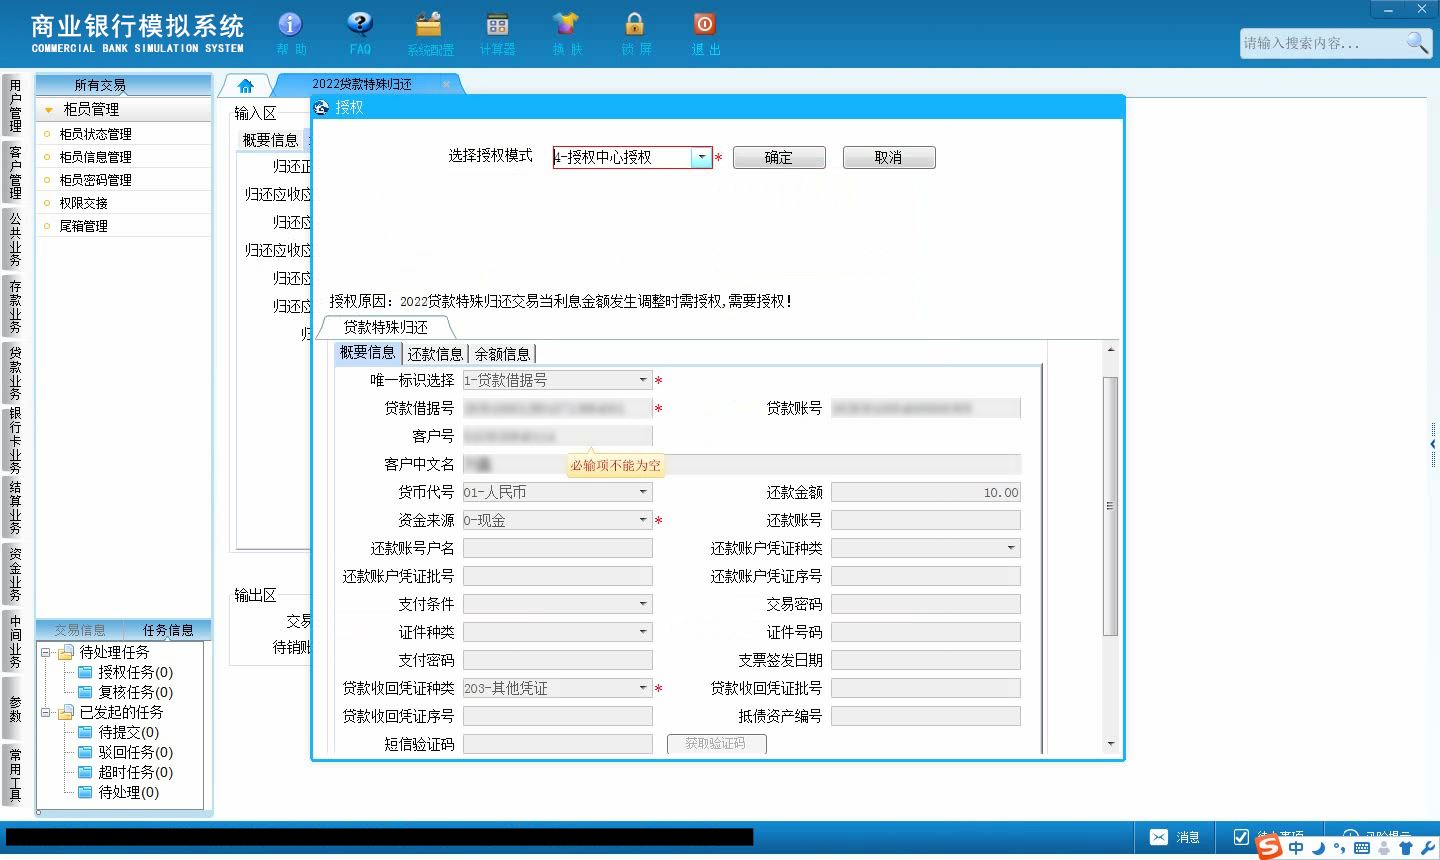1440x860 pixels.
Task: Open the 唯一标识选择 dropdown
Action: tap(643, 380)
